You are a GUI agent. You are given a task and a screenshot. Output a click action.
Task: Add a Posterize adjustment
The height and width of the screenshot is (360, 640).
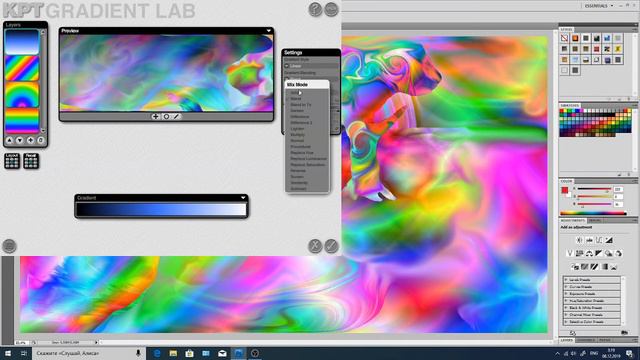584,267
